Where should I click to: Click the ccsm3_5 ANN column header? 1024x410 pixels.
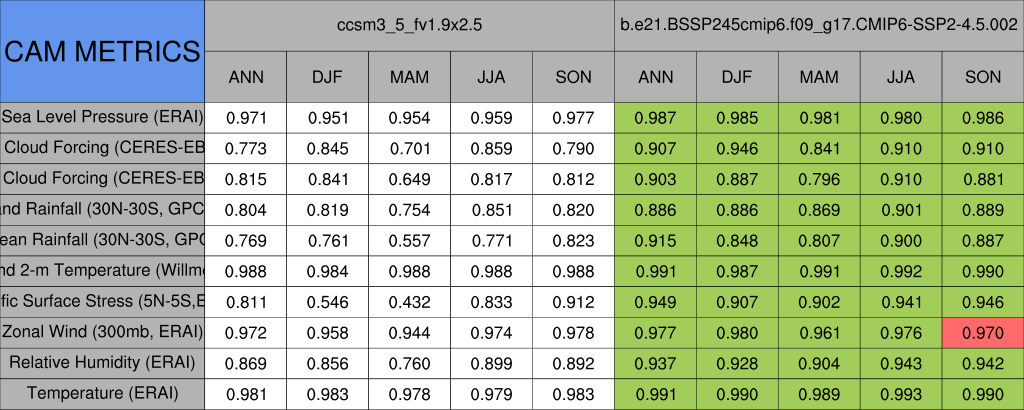(x=246, y=76)
